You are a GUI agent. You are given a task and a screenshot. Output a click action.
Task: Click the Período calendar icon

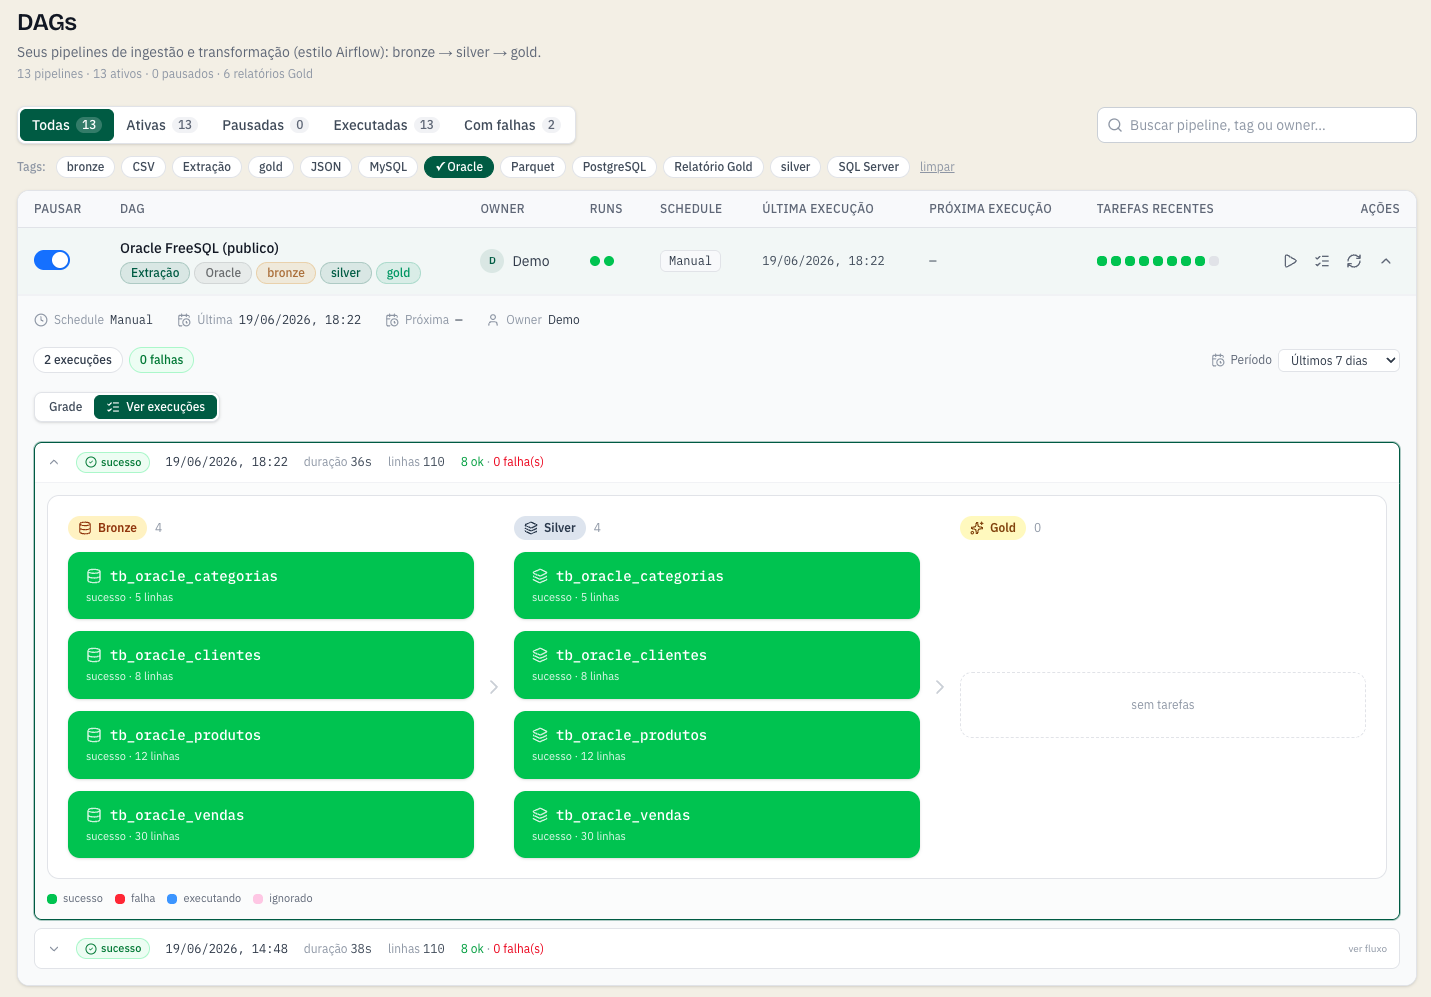point(1218,360)
